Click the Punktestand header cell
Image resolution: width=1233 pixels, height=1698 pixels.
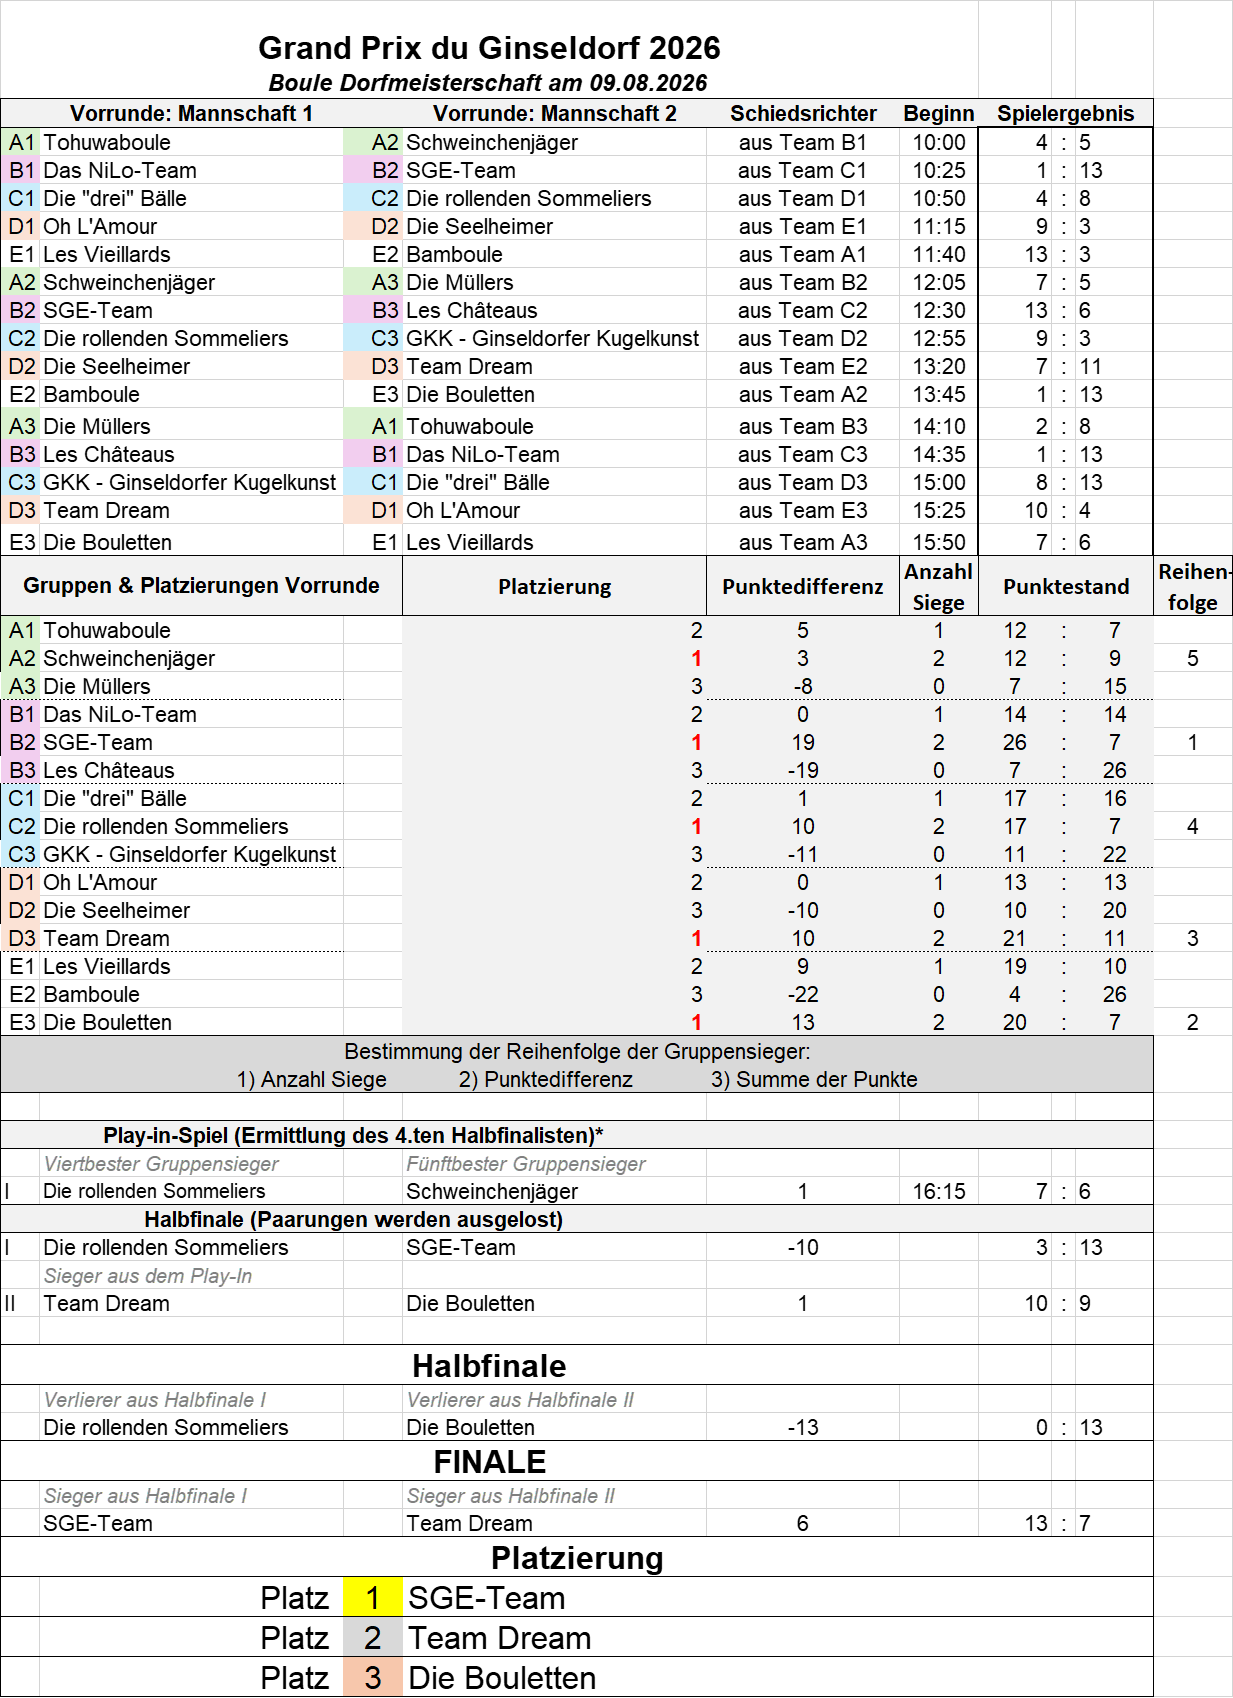coord(1066,586)
